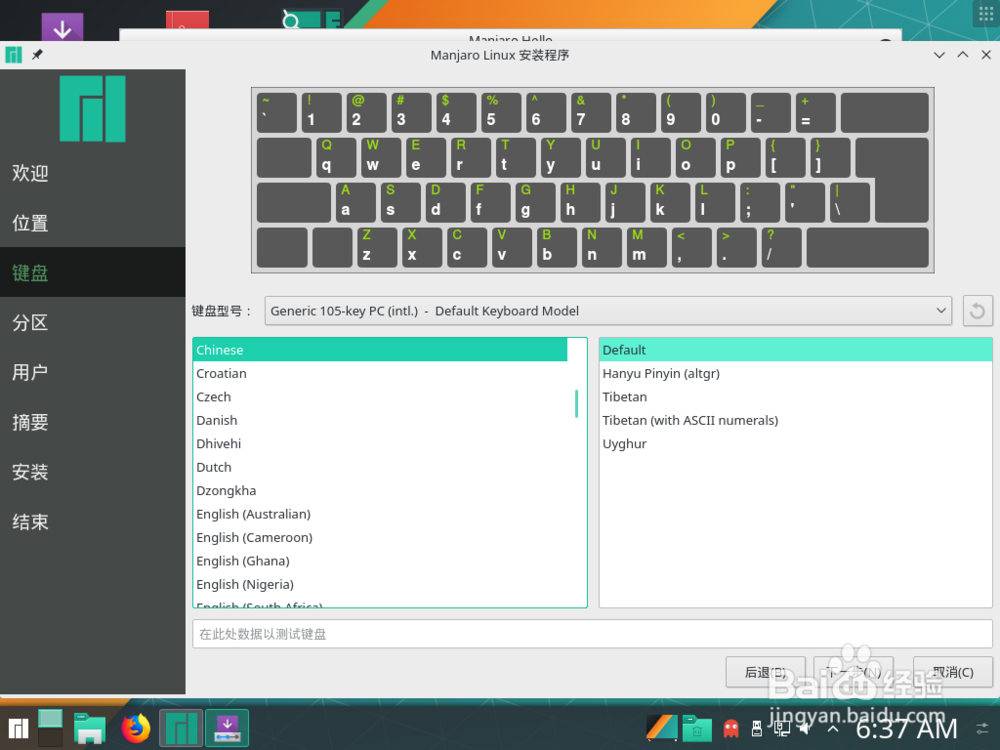The image size is (1000, 750).
Task: Open the Manjaro application launcher in the taskbar
Action: click(18, 728)
